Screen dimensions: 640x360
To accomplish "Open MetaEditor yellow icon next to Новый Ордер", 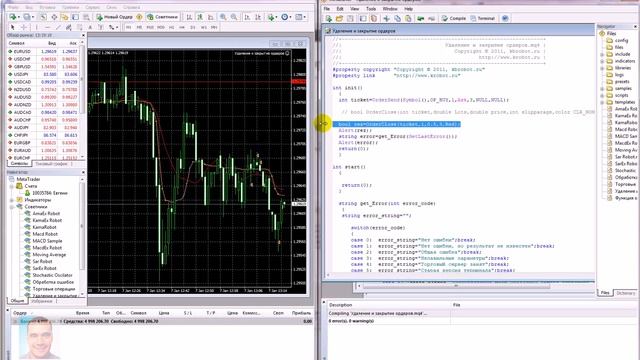I will tap(139, 17).
